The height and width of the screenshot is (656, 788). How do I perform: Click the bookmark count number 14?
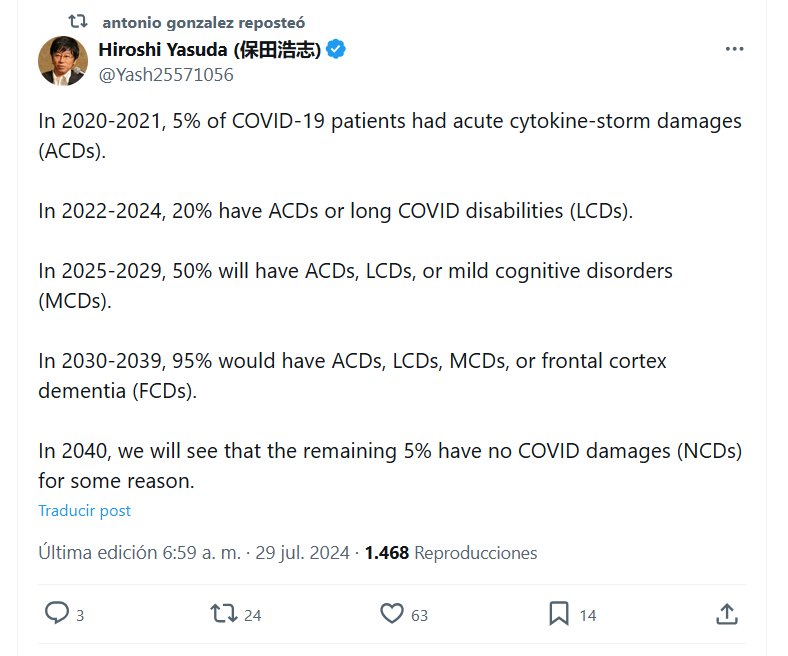(x=588, y=615)
